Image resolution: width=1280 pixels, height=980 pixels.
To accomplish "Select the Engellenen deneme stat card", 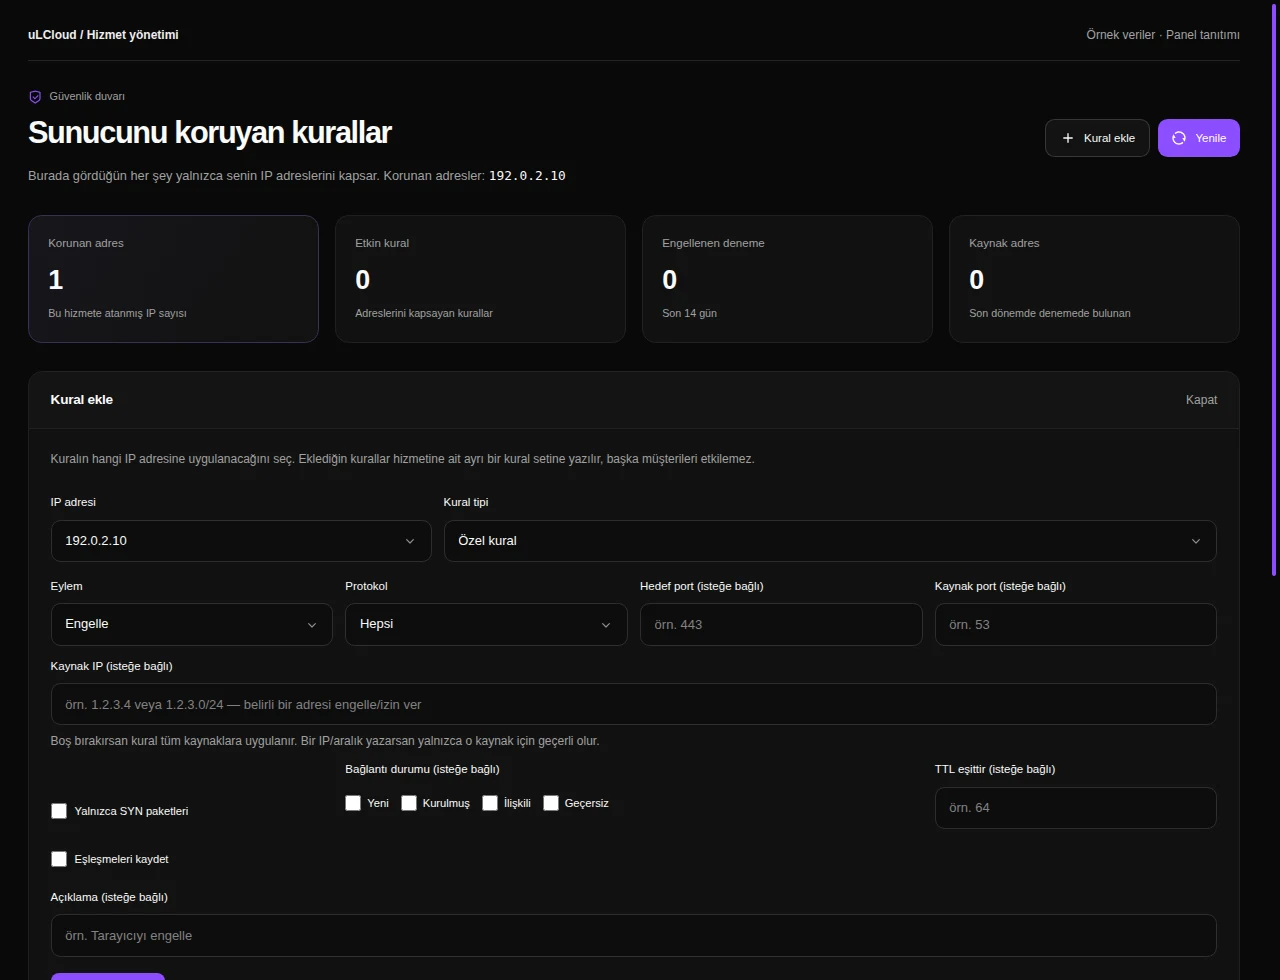I will 787,279.
